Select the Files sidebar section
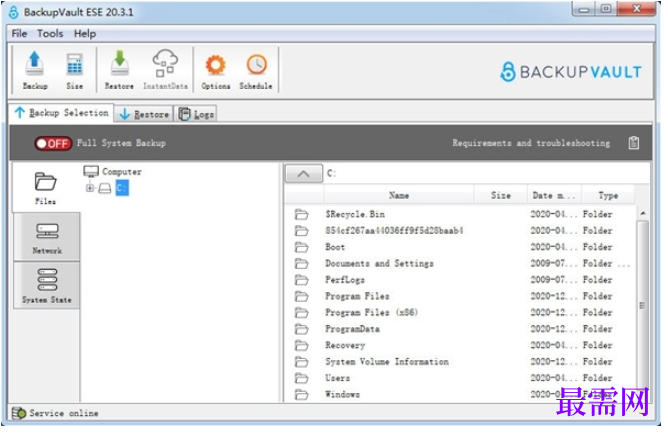 46,188
